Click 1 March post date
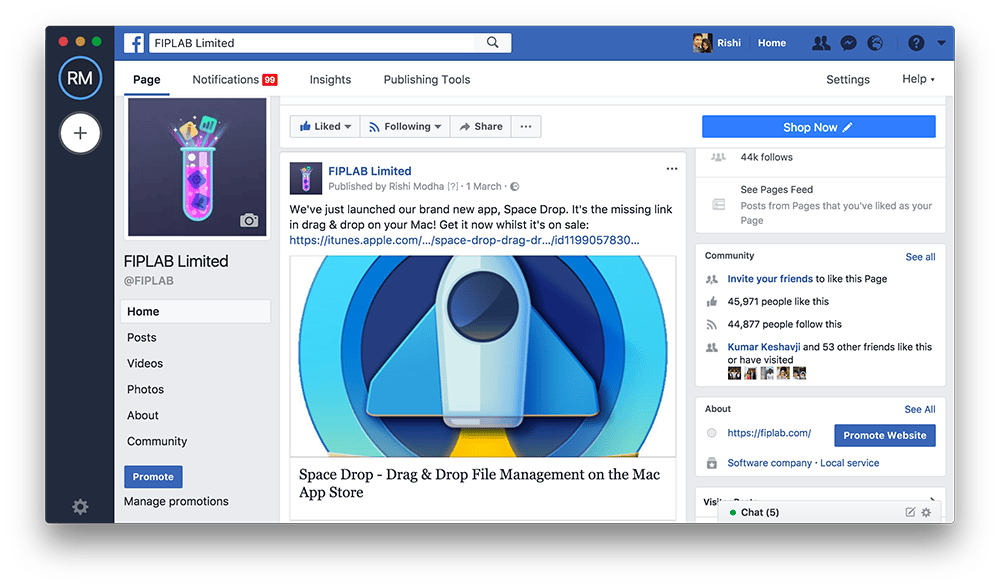 [x=483, y=186]
